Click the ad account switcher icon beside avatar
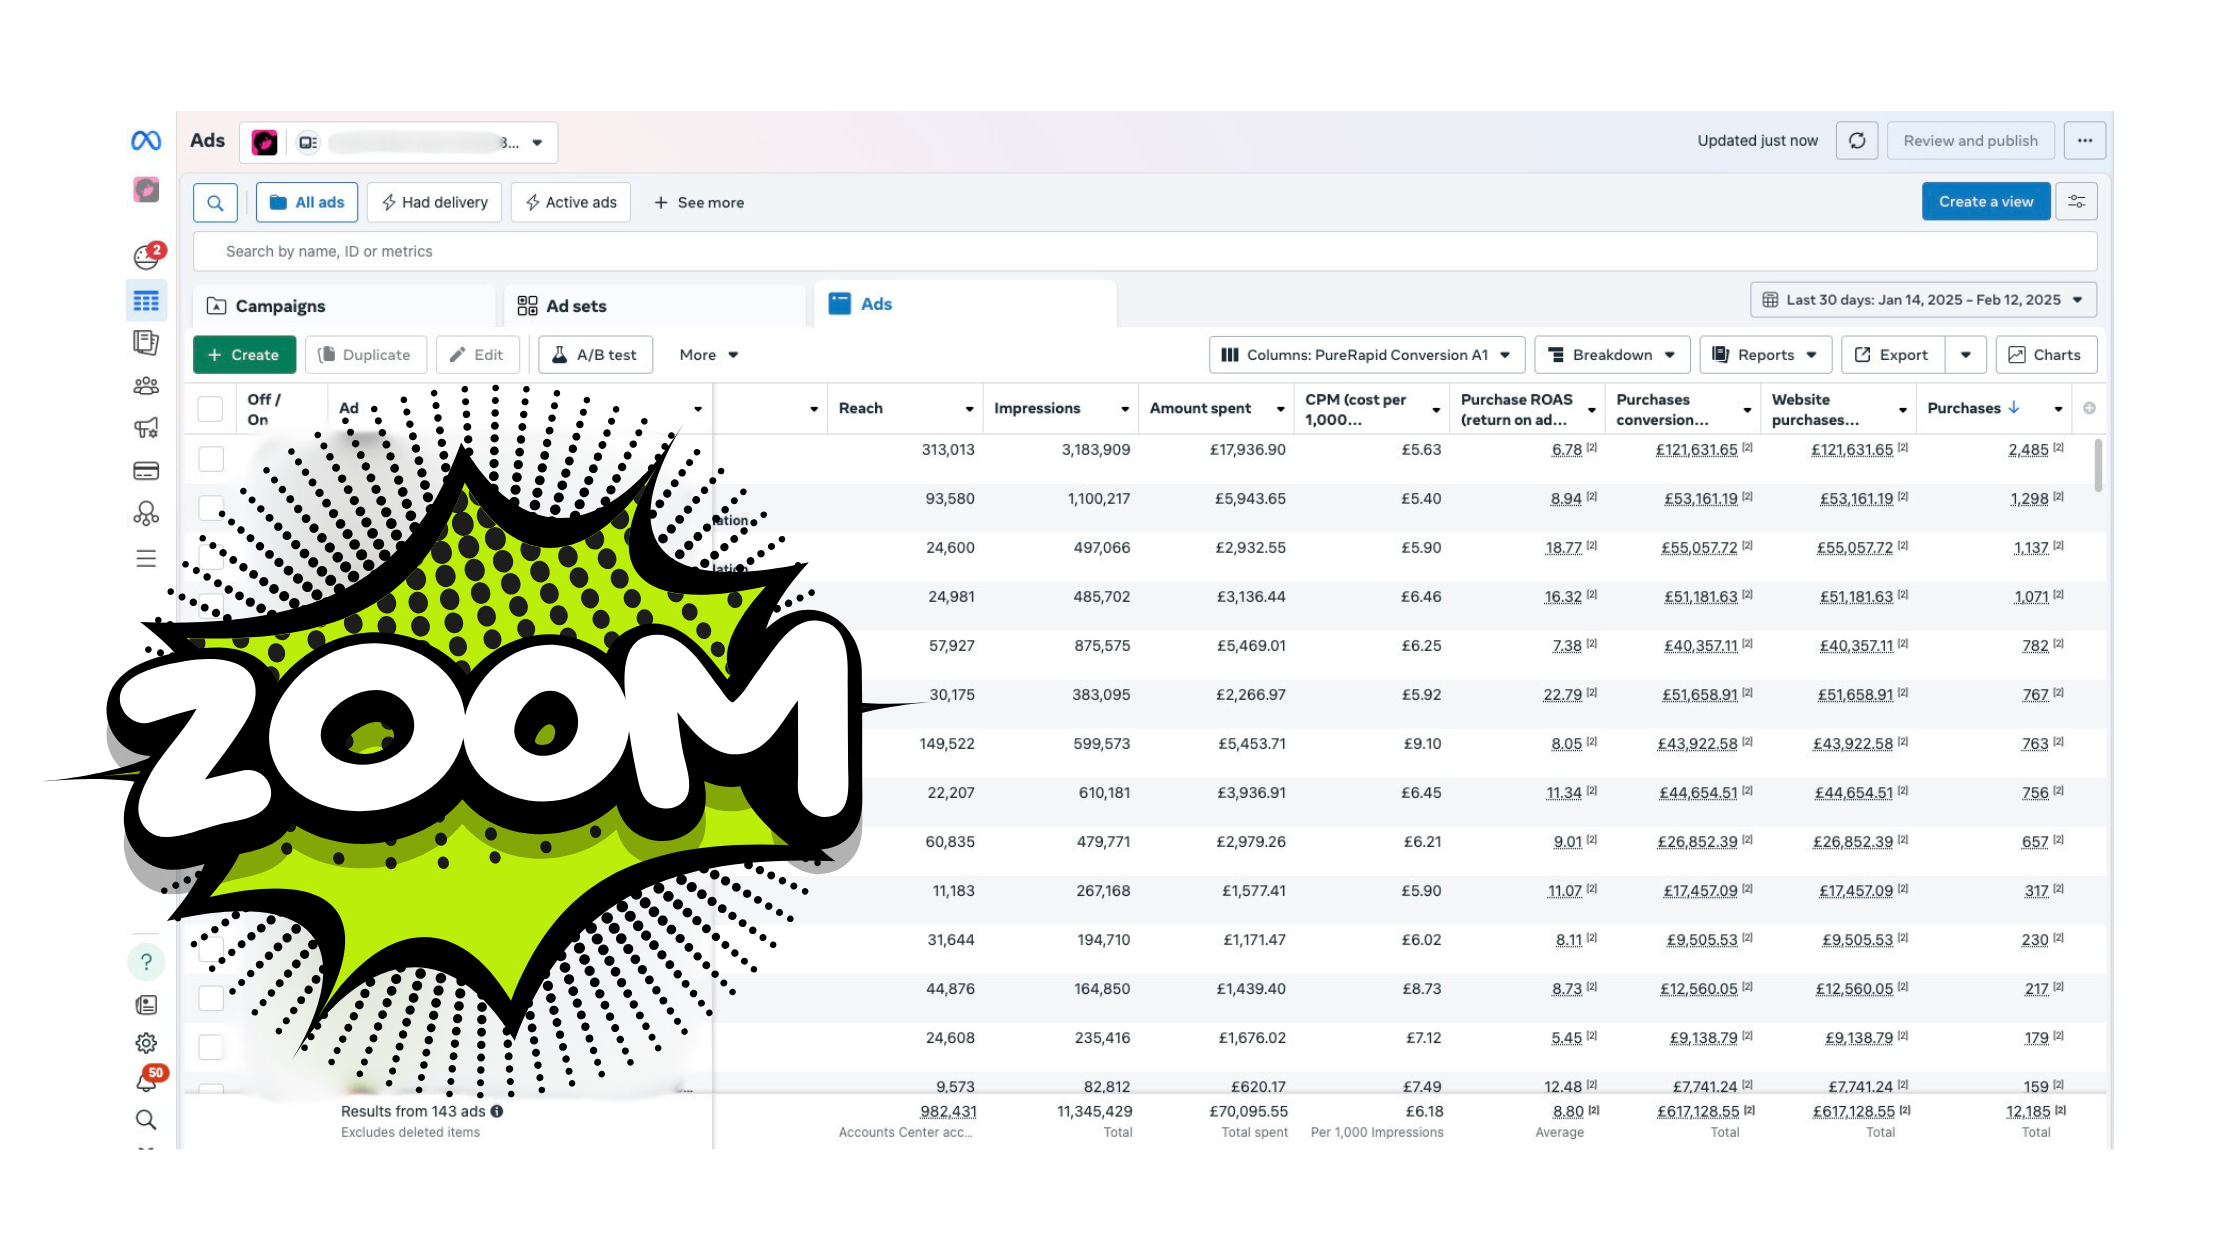The width and height of the screenshot is (2240, 1260). [x=308, y=143]
